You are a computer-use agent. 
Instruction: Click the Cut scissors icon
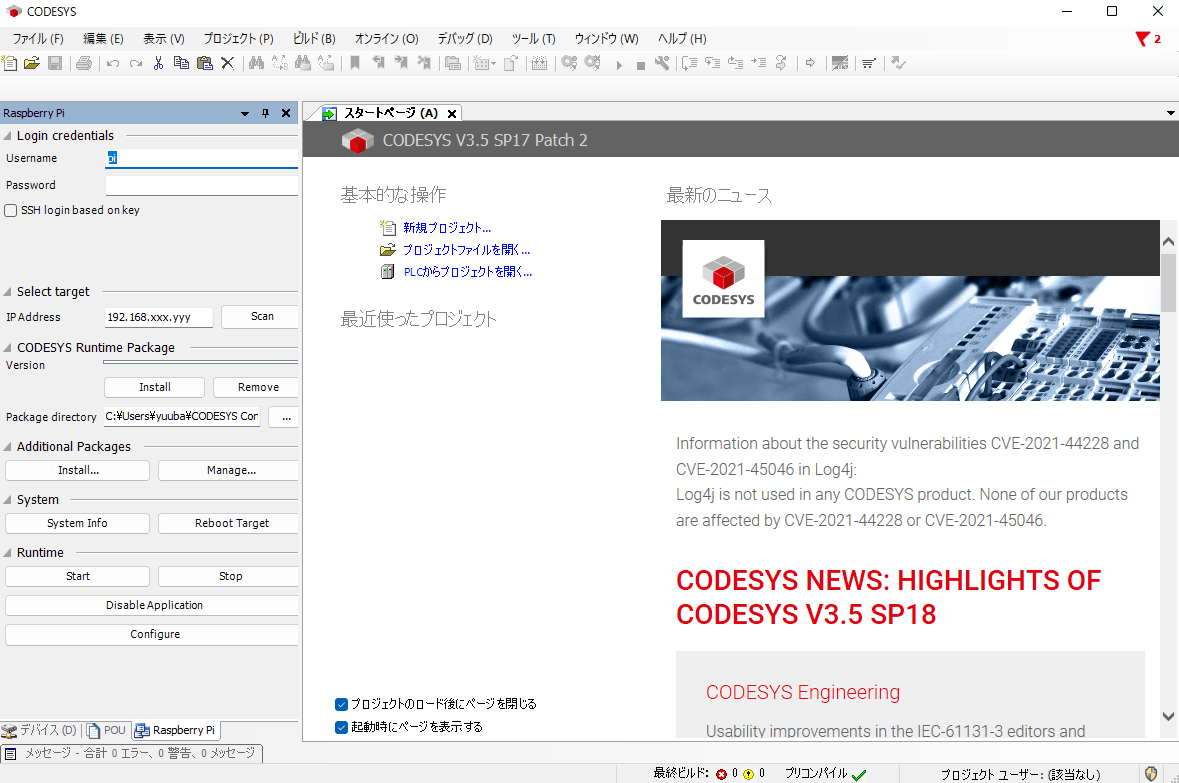158,63
